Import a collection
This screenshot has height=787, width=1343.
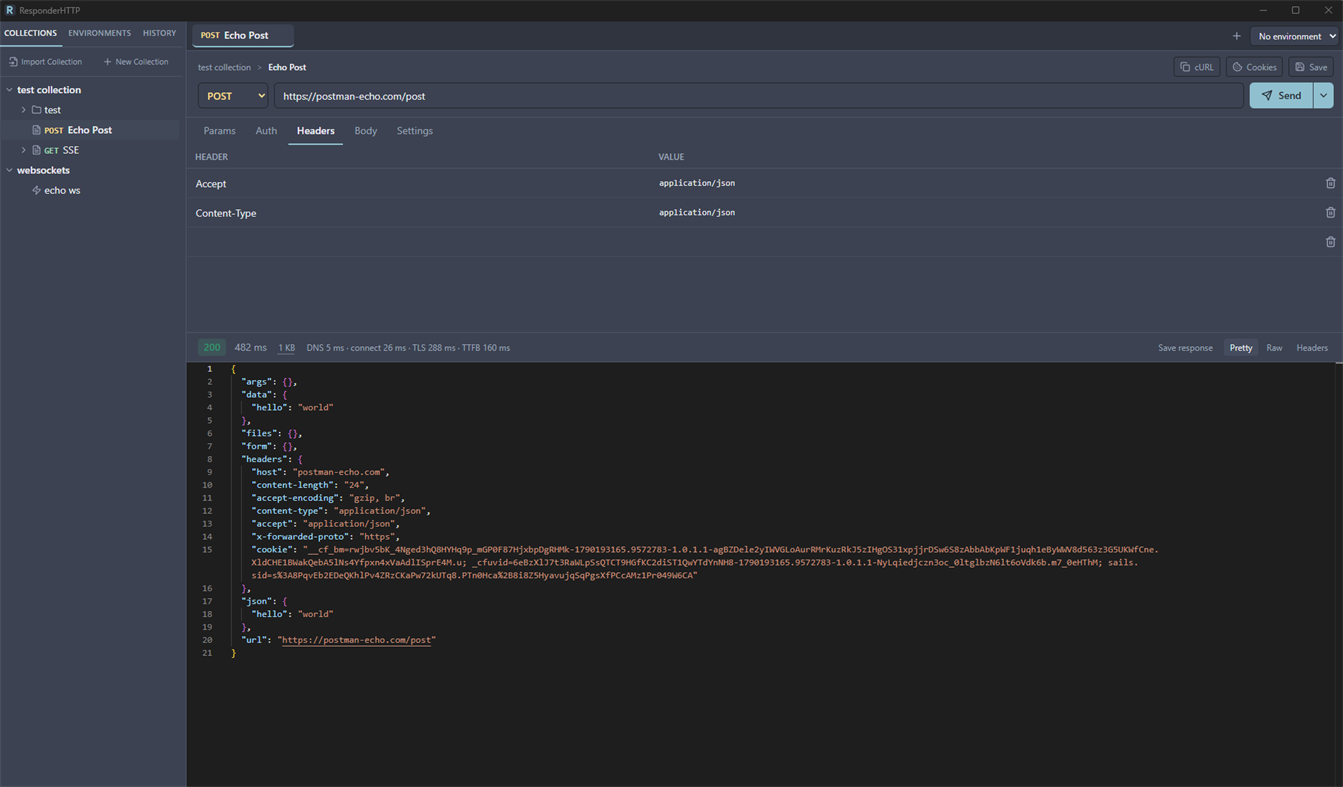point(46,62)
